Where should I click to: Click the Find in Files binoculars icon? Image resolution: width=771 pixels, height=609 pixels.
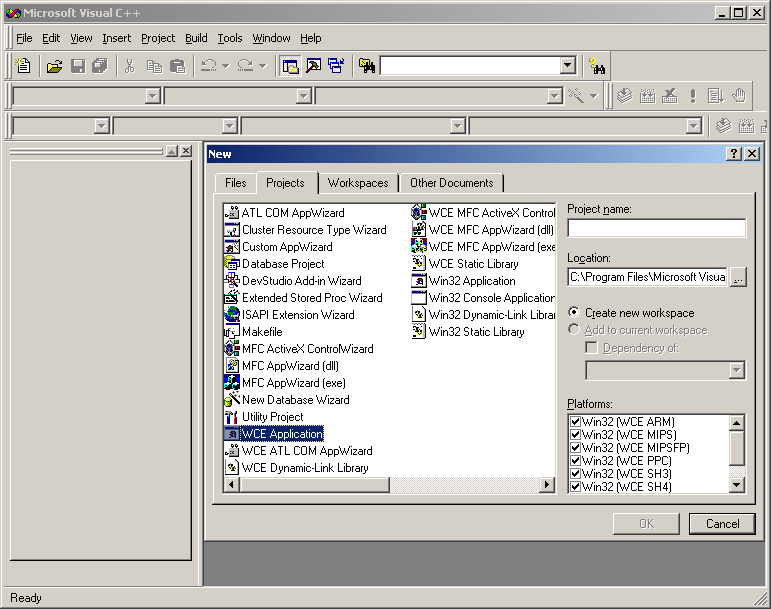[x=367, y=66]
